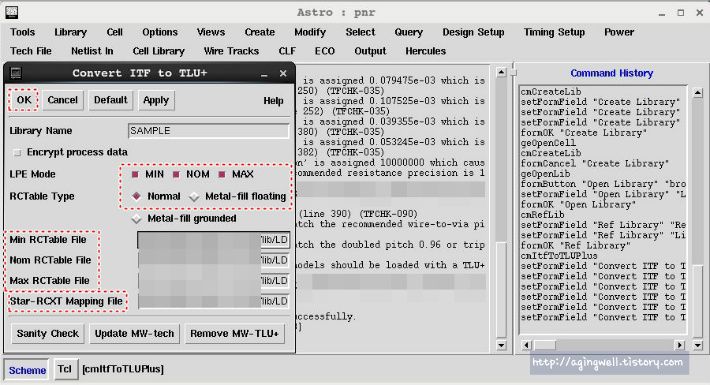Click the Library Name field SAMPLE

pos(208,131)
